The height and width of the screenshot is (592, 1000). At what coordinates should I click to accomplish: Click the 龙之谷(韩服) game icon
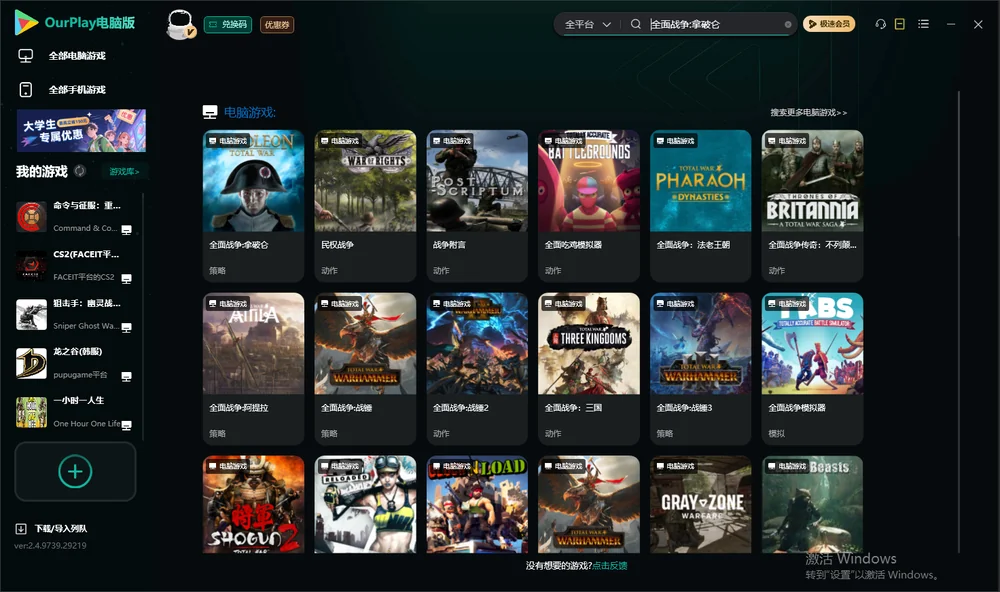coord(31,364)
